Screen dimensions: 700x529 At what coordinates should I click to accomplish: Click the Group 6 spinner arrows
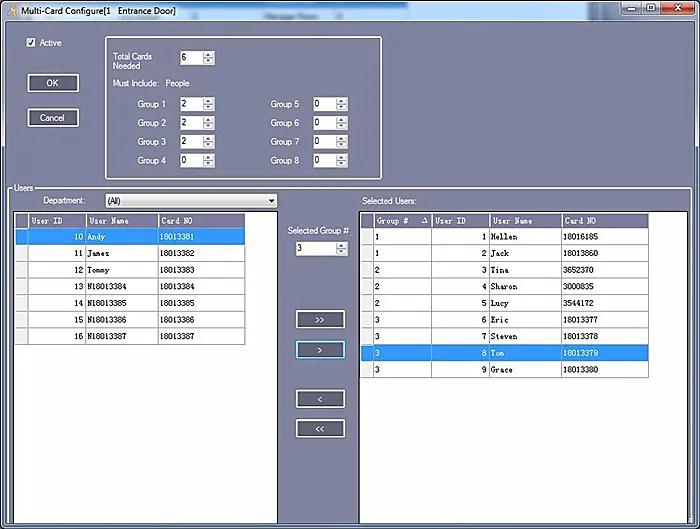point(342,123)
